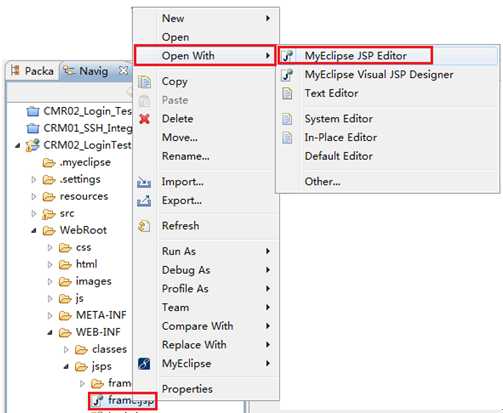Collapse the CRM02_LoginTest project node
This screenshot has height=413, width=503.
[x=18, y=145]
